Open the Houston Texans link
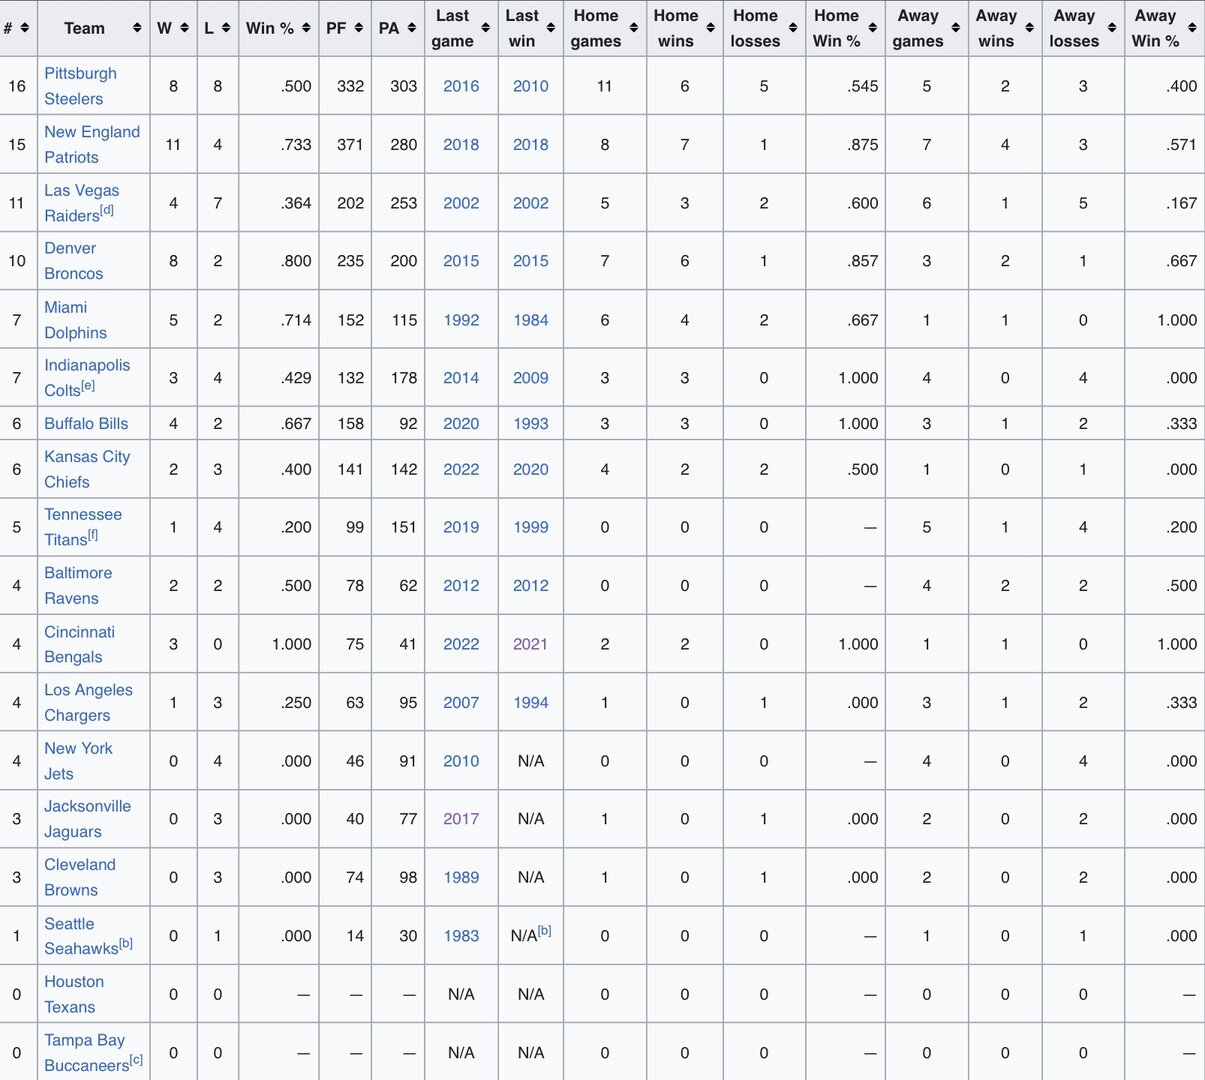 (x=74, y=994)
